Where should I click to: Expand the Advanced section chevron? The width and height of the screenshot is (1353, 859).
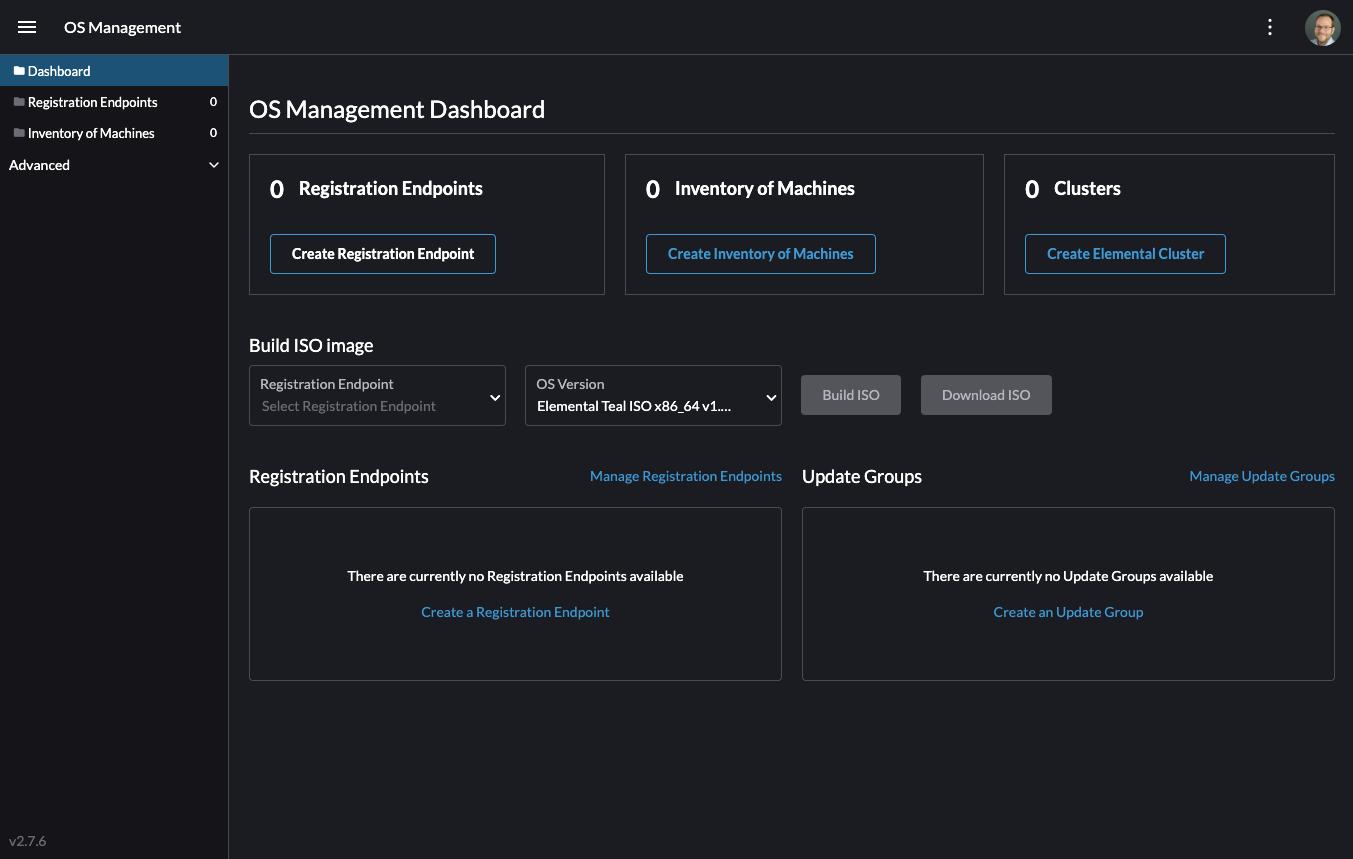[x=213, y=165]
